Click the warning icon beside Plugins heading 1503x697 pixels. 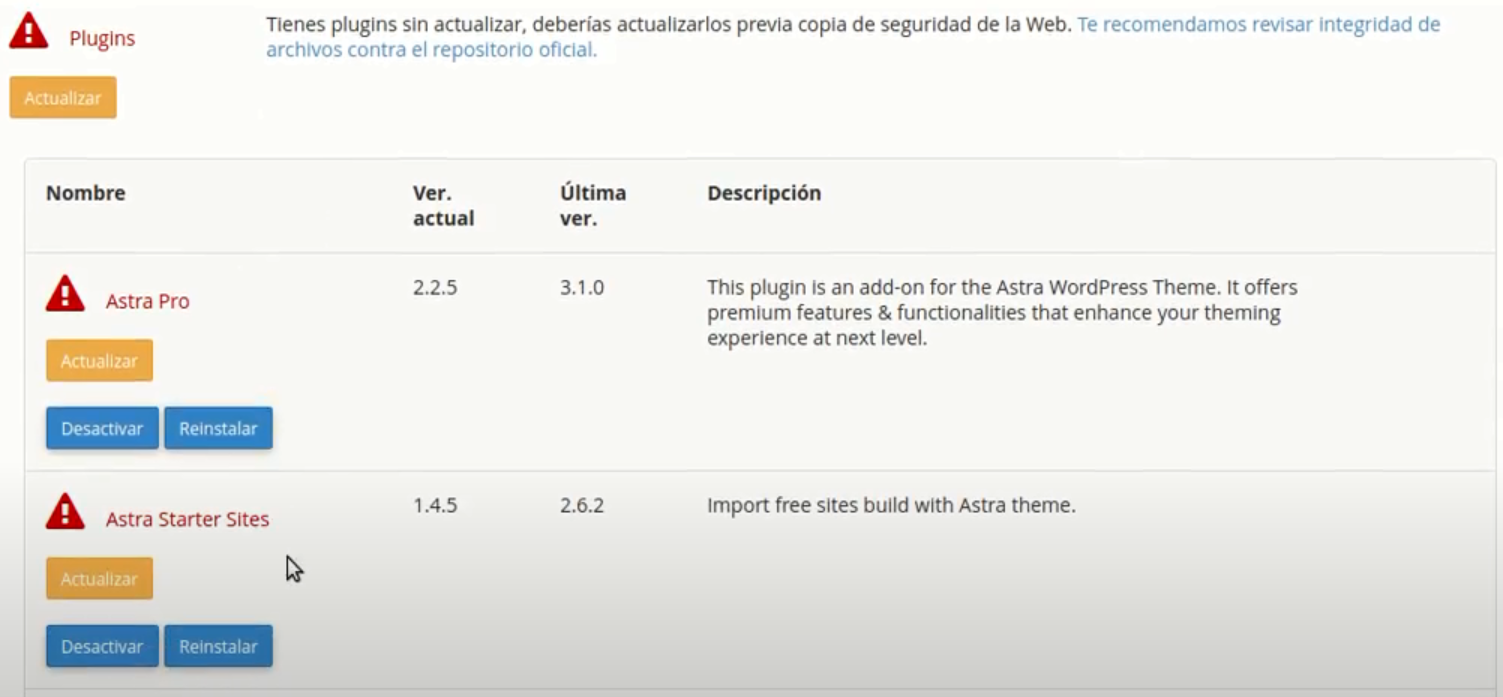pos(28,32)
